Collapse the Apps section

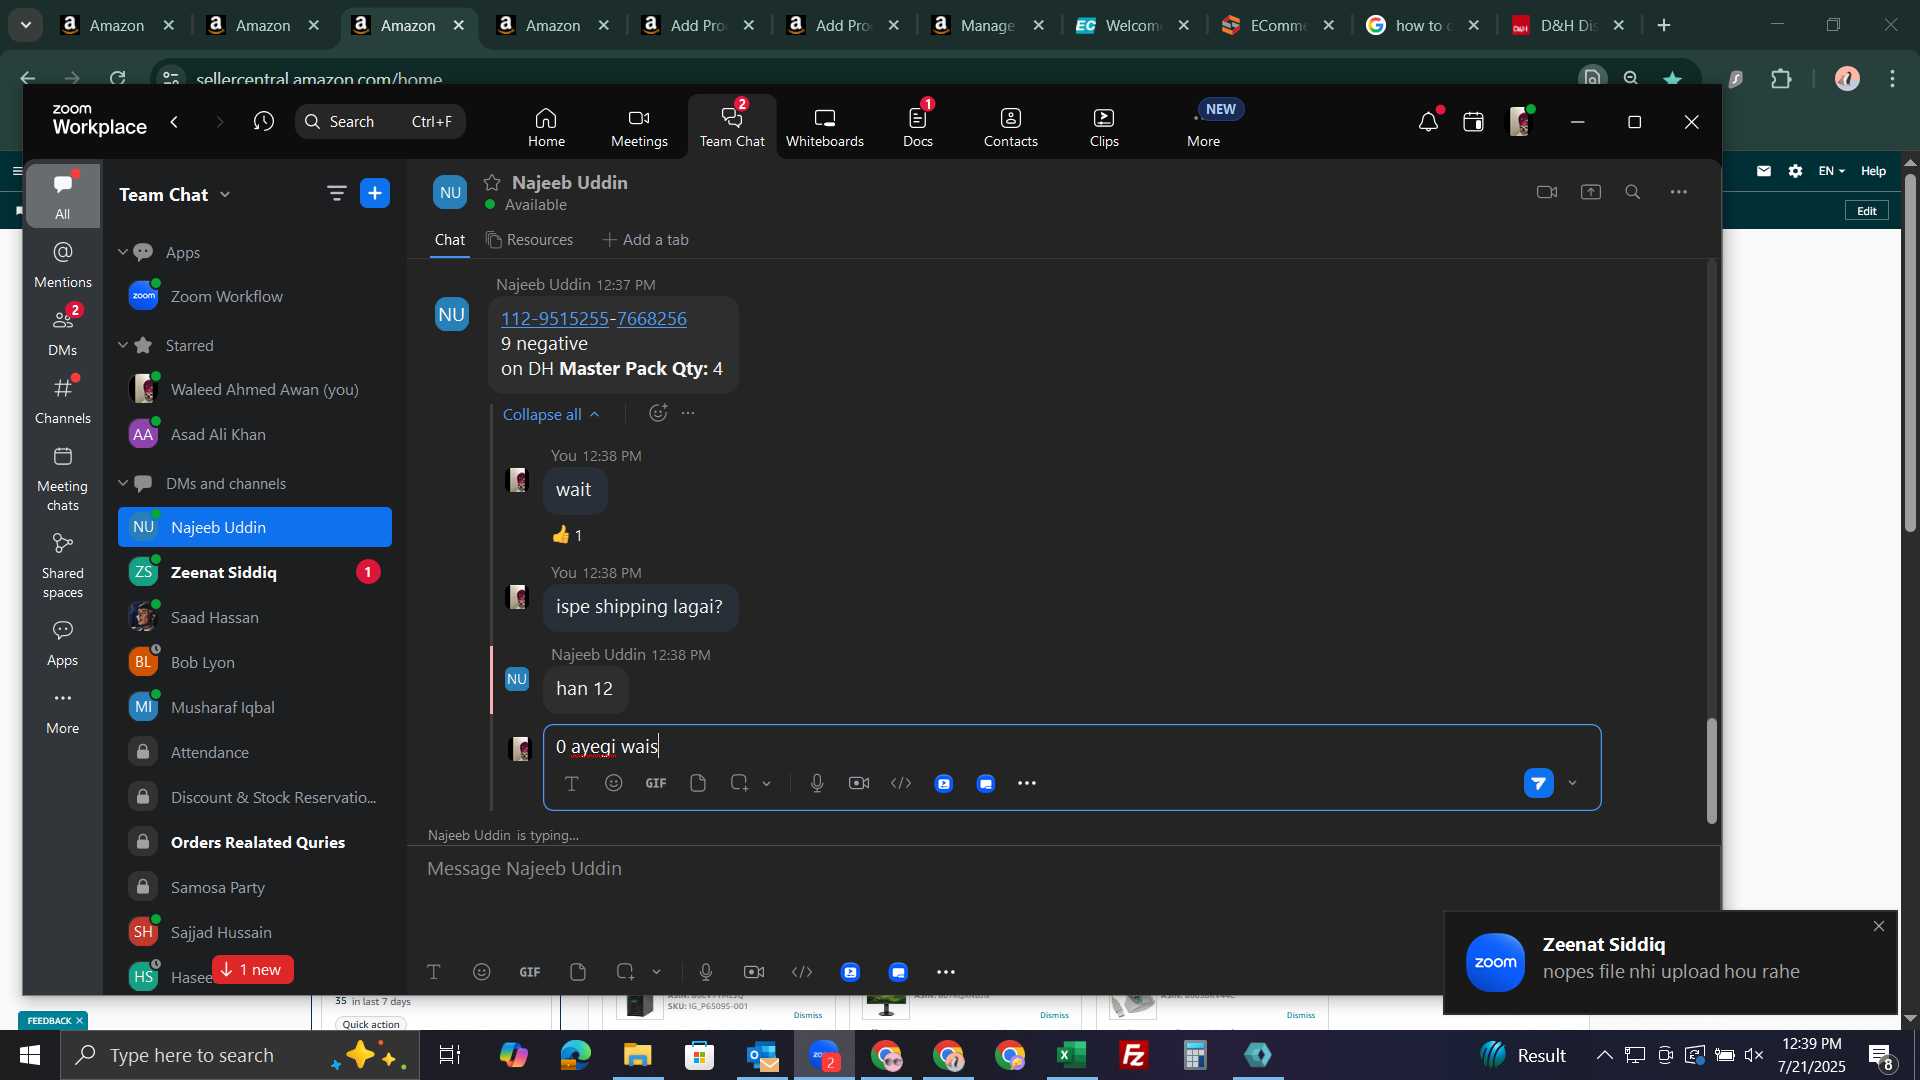point(123,252)
